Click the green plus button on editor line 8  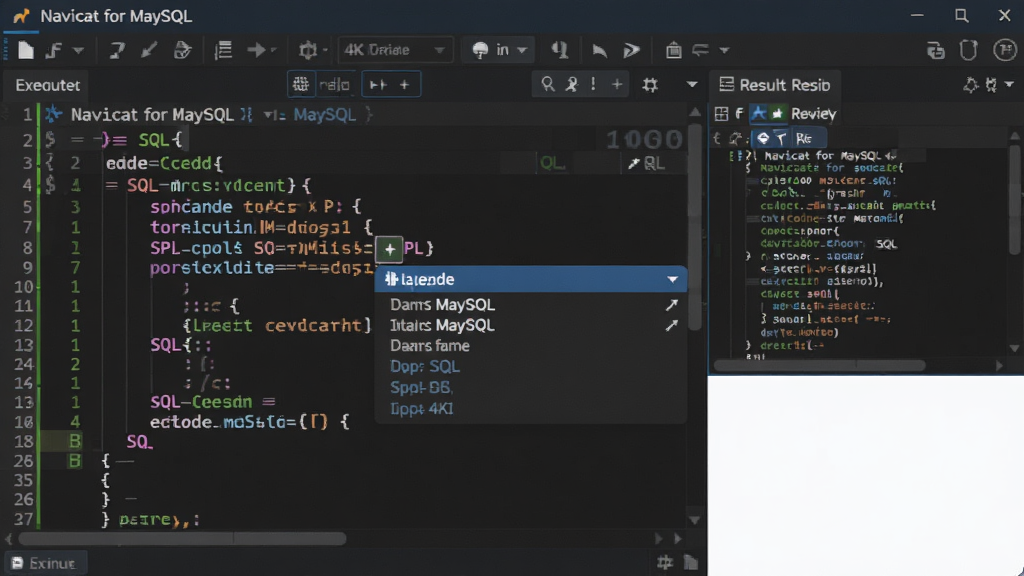[x=389, y=249]
